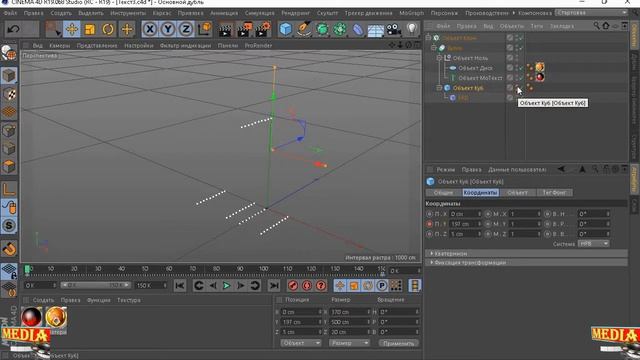Open the search magnifier in Object Manager
The height and width of the screenshot is (360, 640).
coord(597,26)
